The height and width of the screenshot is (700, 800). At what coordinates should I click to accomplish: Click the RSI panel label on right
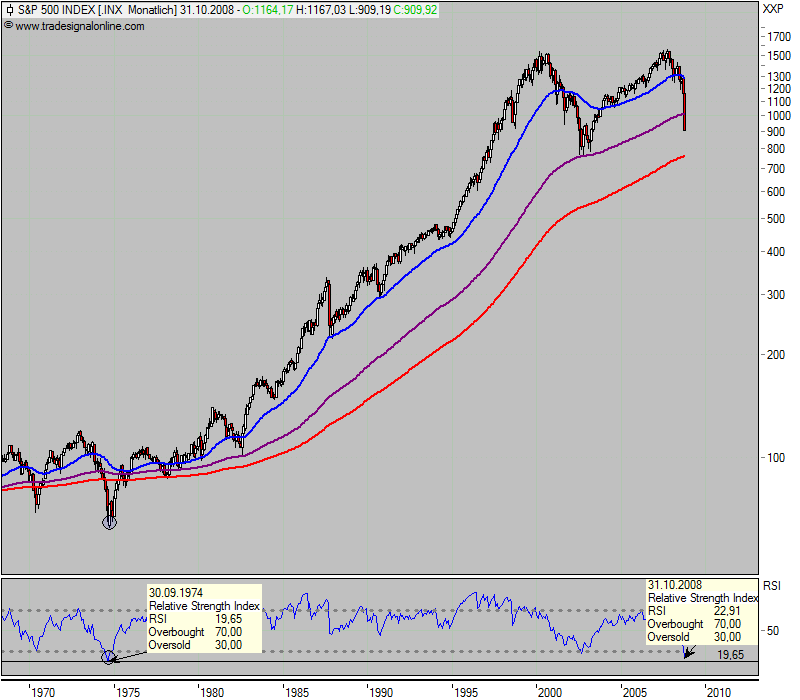[771, 586]
